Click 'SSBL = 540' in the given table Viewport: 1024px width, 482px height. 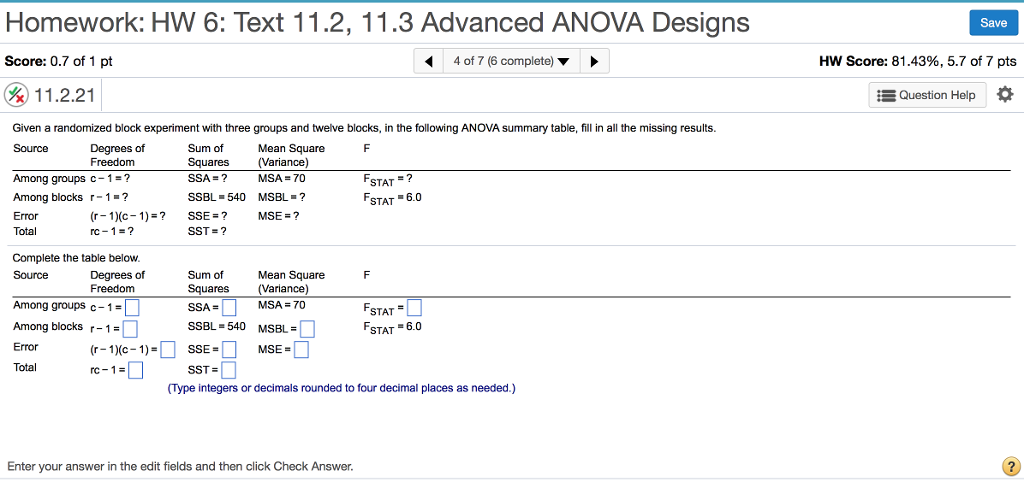point(216,197)
